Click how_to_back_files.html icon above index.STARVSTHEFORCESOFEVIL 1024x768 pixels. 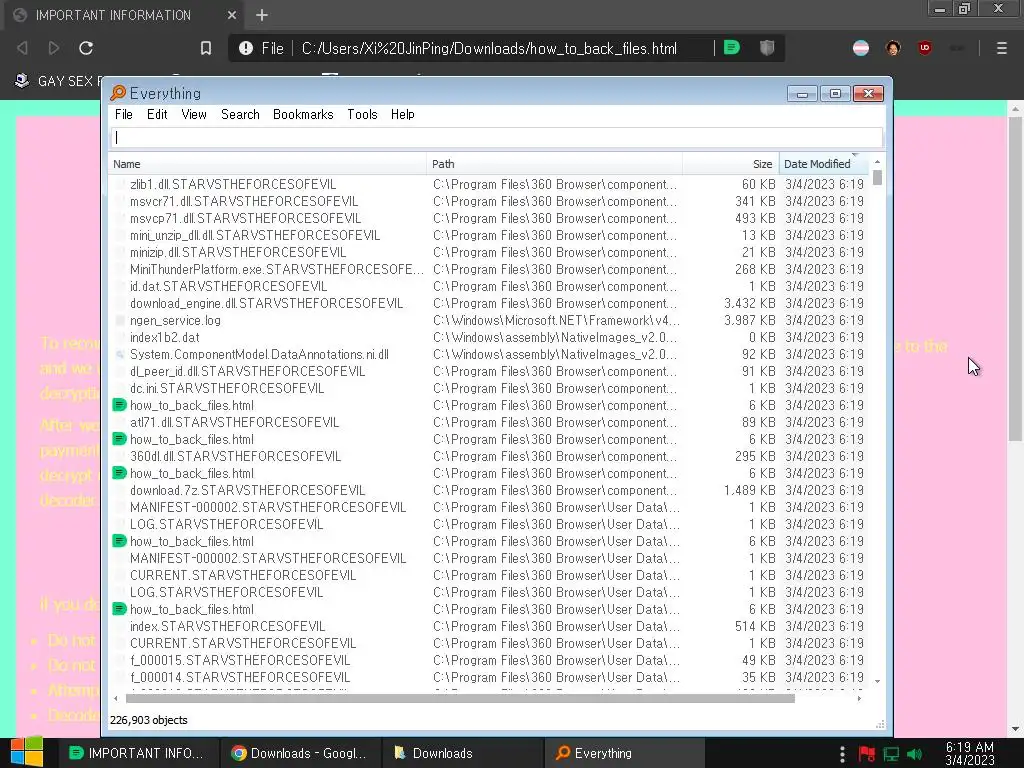point(120,609)
